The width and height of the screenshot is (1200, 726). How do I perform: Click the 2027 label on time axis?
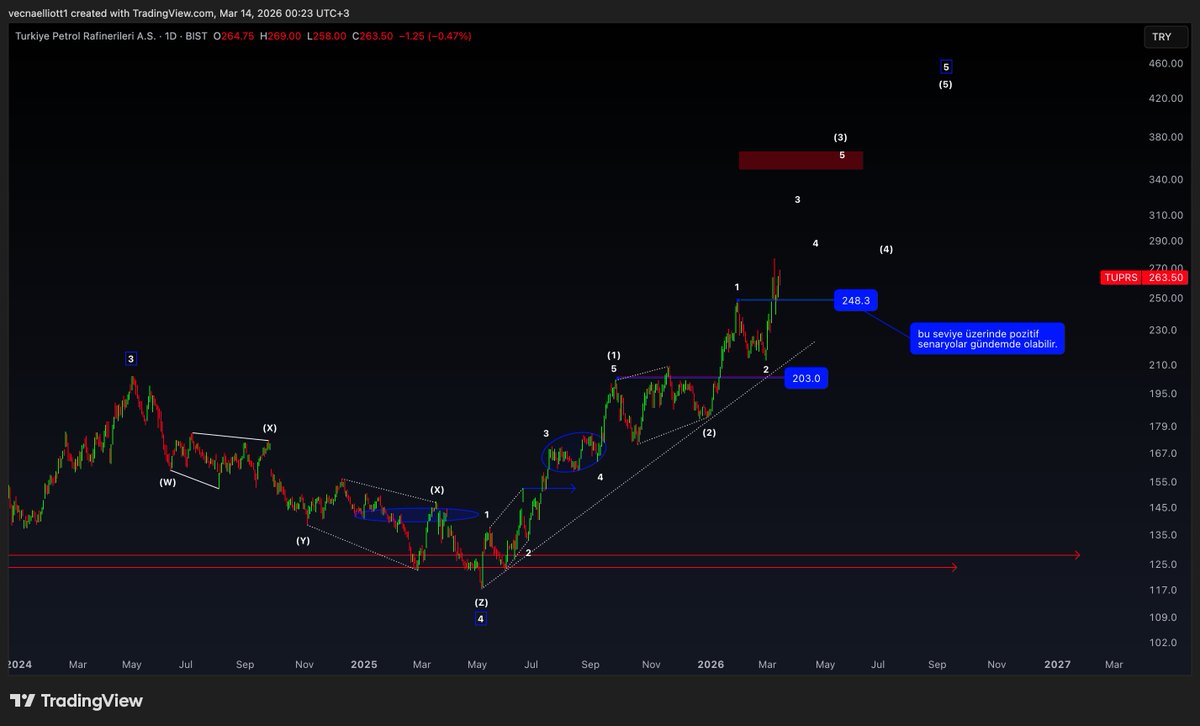(1057, 664)
